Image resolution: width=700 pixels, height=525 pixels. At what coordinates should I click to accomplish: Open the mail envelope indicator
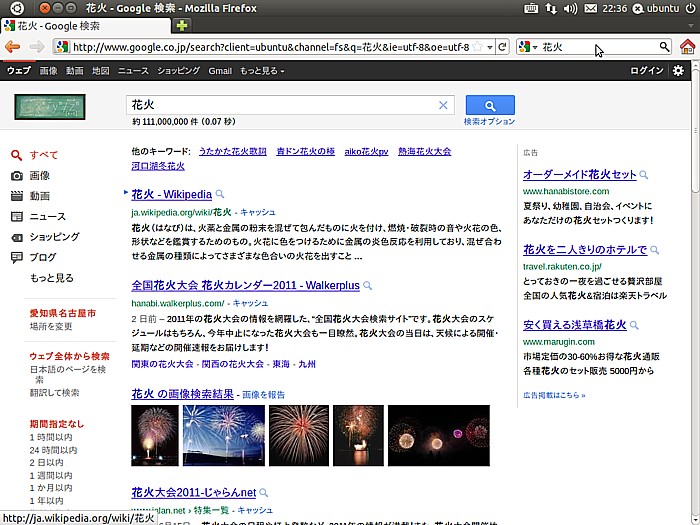click(591, 8)
